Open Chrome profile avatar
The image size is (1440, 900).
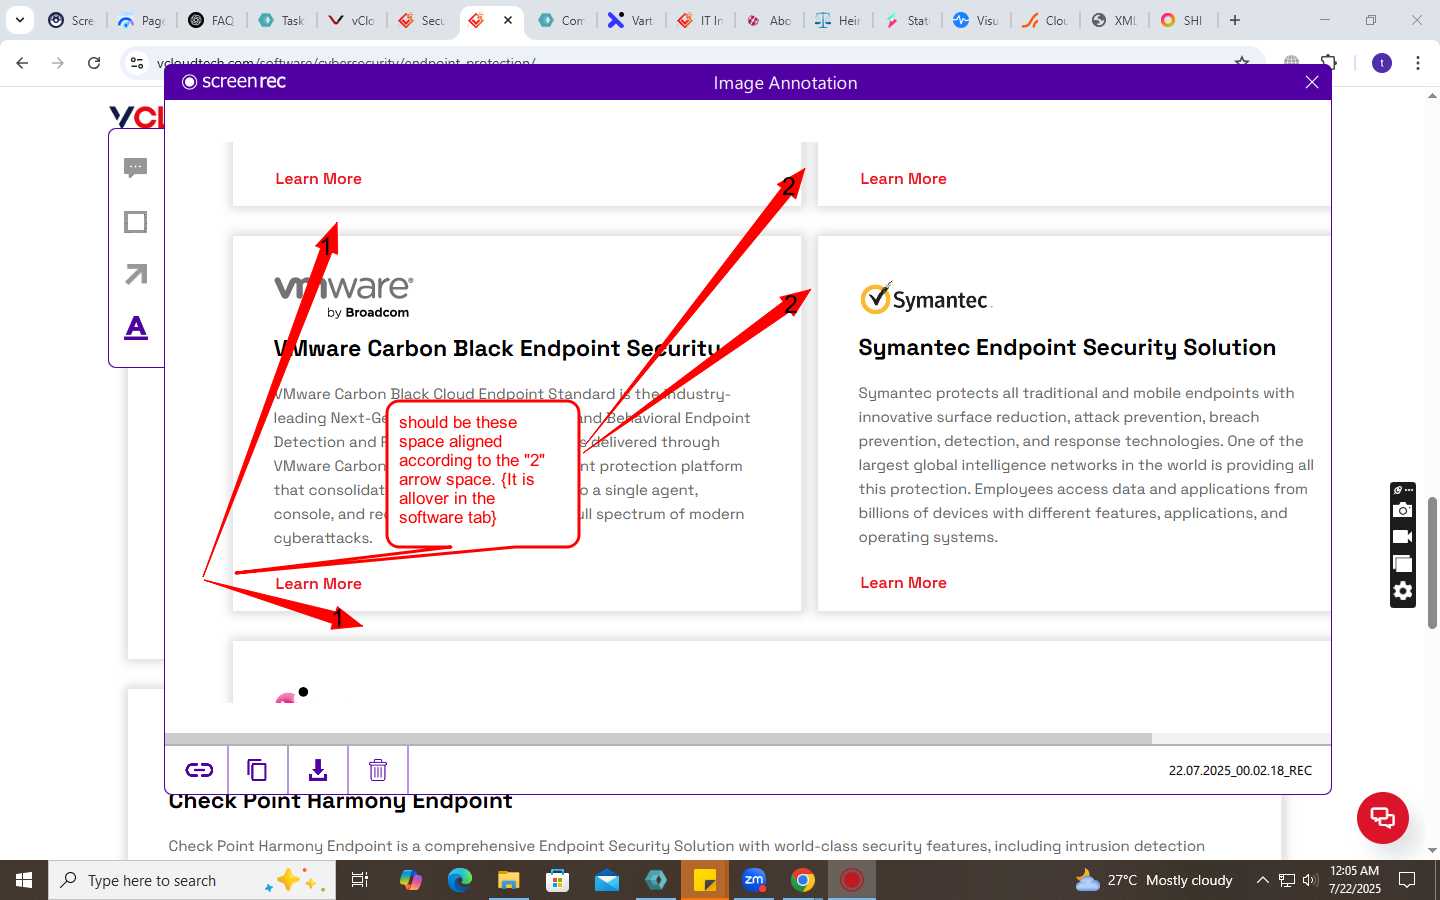(1382, 63)
